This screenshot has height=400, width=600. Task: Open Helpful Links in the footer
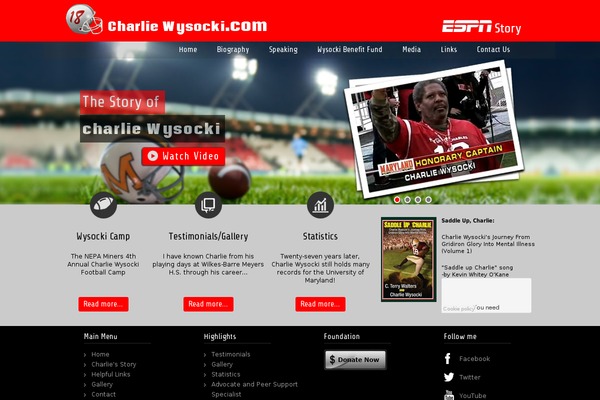point(111,374)
